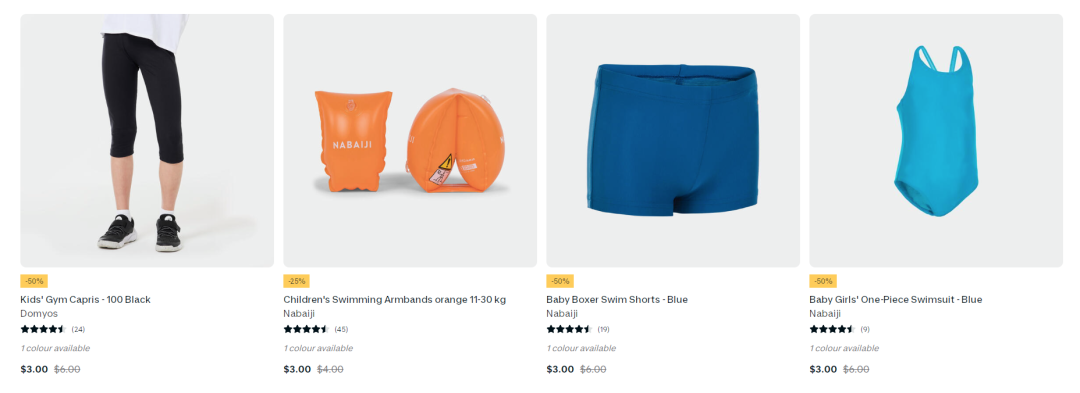Click the -50% badge on the swim shorts
1080x393 pixels.
[560, 281]
